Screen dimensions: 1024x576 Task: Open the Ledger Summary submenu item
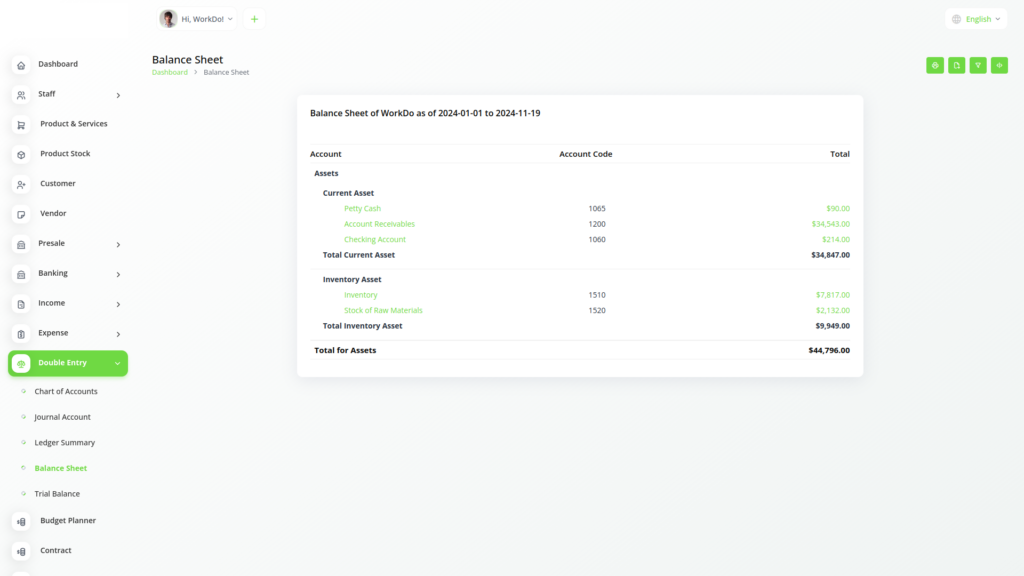click(64, 443)
